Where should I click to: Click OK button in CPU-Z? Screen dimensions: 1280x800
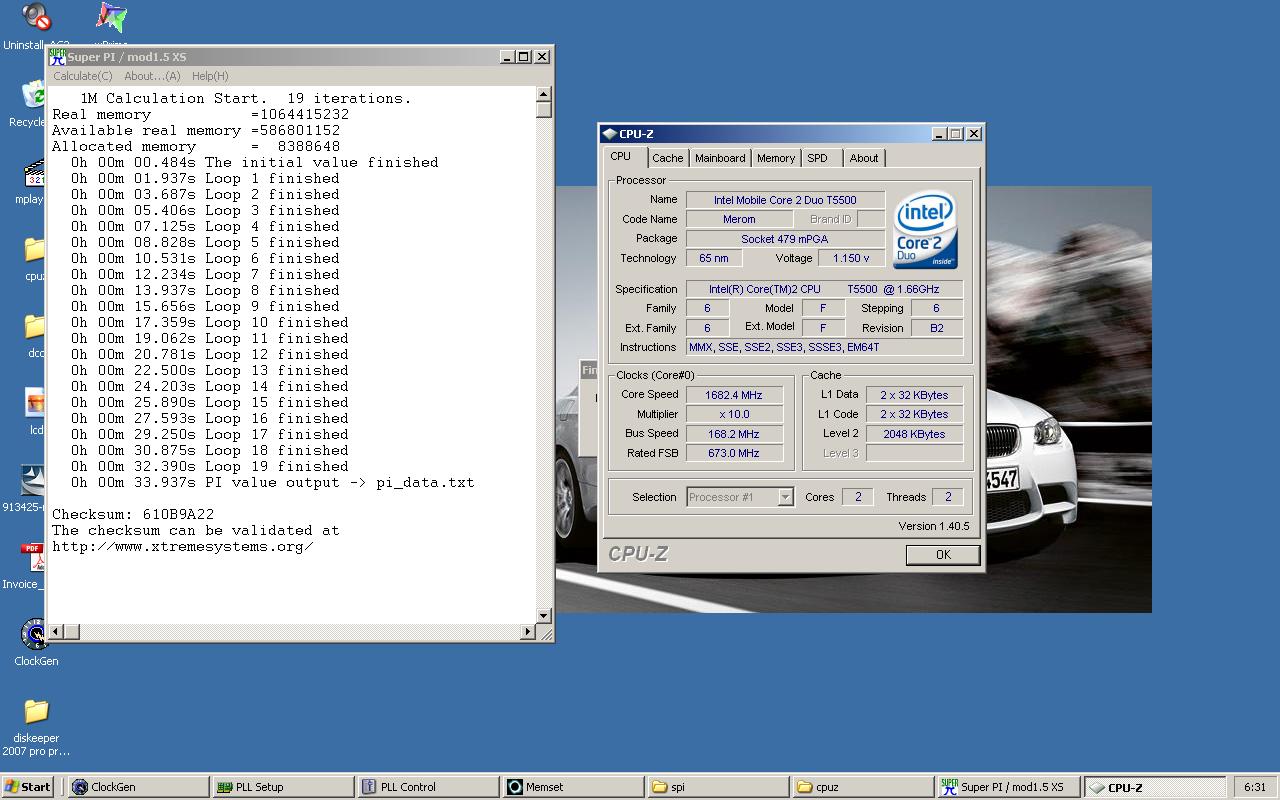pyautogui.click(x=943, y=555)
